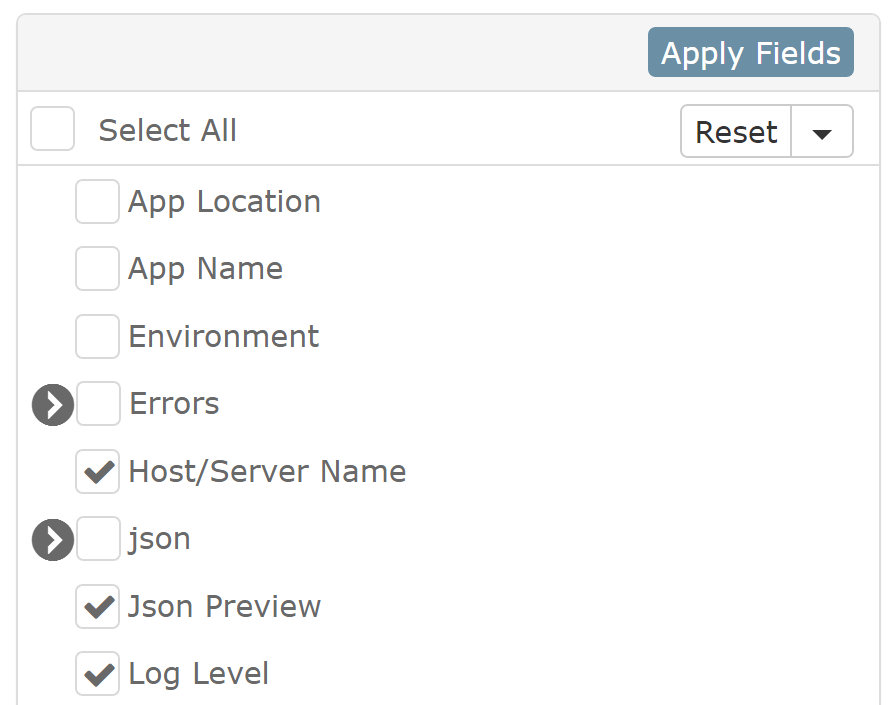Image resolution: width=893 pixels, height=705 pixels.
Task: Click the 'json' field label text
Action: (x=159, y=539)
